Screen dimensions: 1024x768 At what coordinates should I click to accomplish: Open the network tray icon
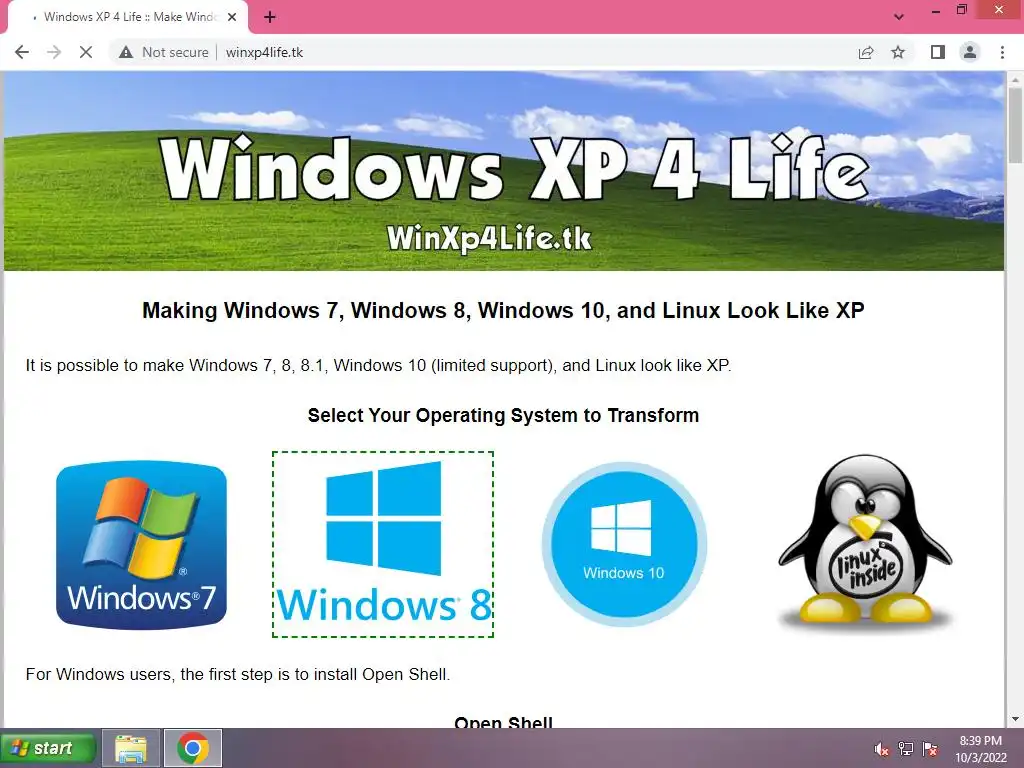[906, 749]
